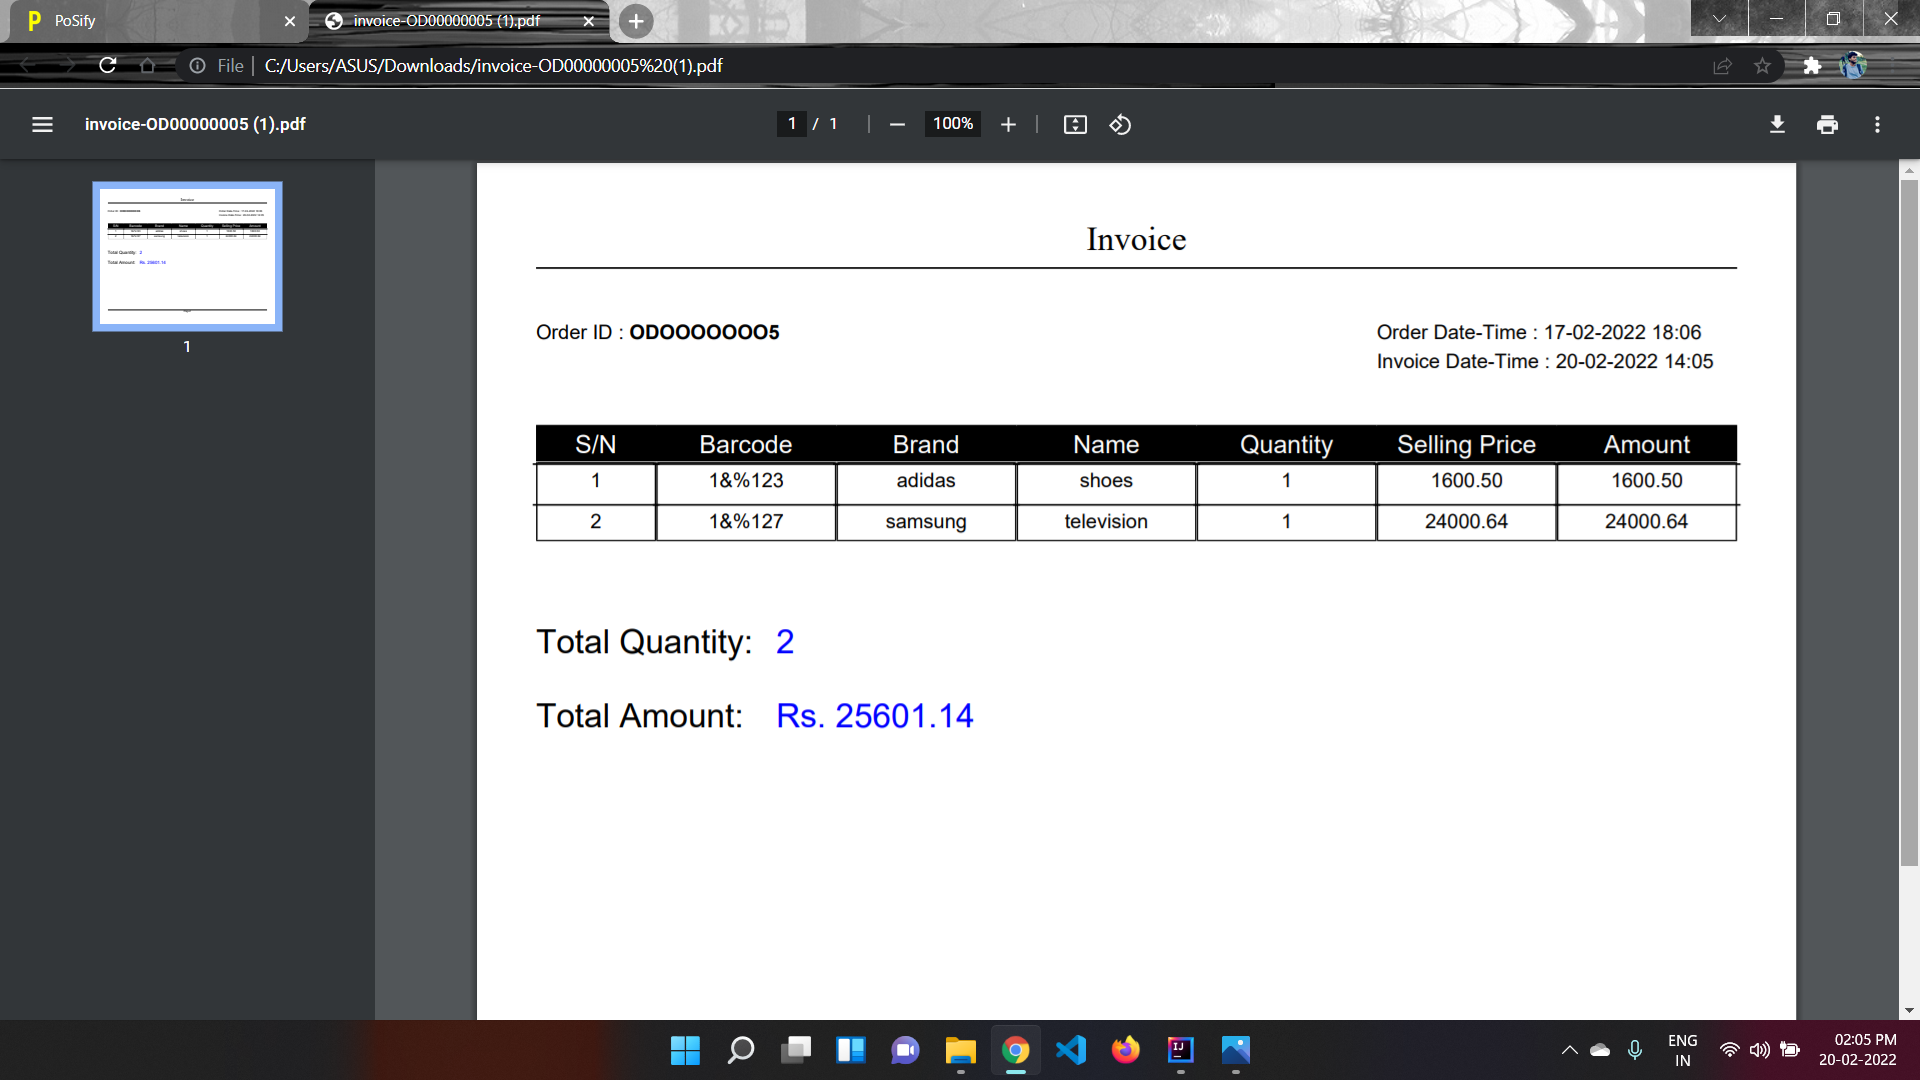This screenshot has height=1080, width=1920.
Task: Show hidden system tray icons
Action: click(1569, 1050)
